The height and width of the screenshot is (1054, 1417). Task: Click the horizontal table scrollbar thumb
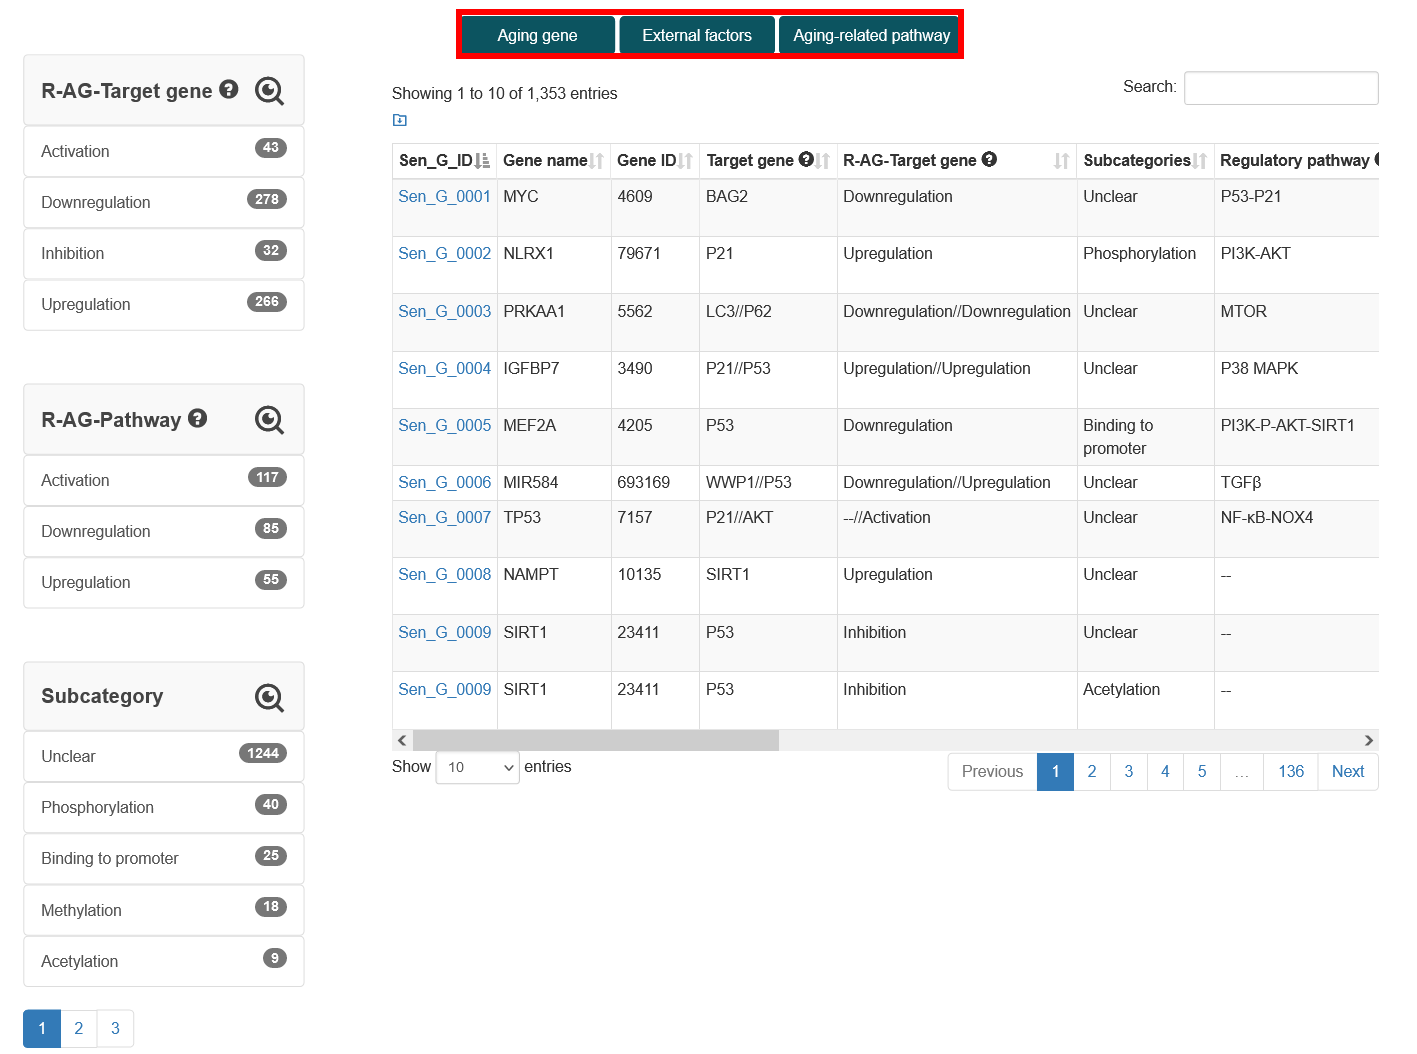click(x=596, y=740)
